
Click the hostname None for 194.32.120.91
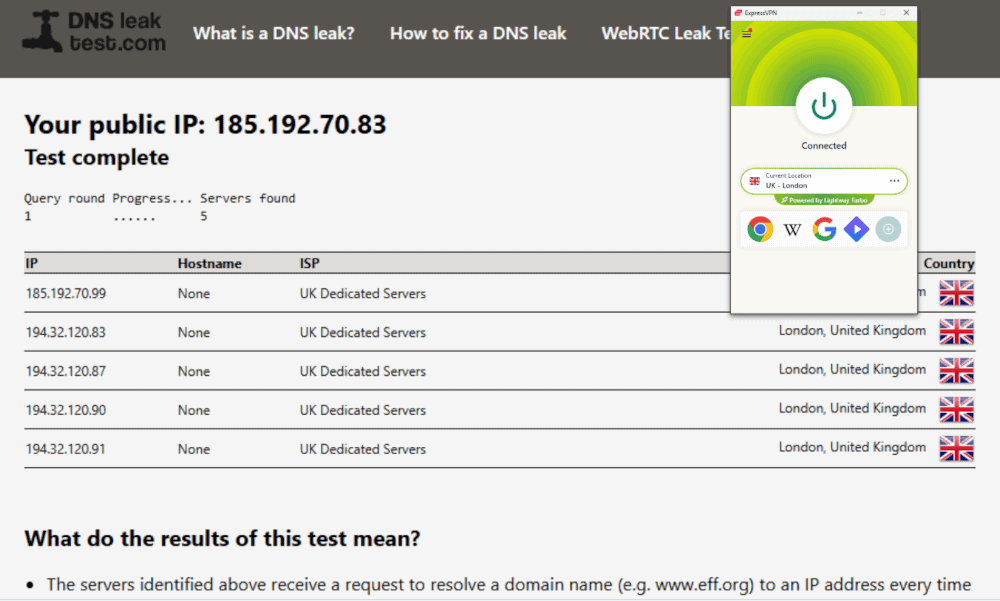click(x=194, y=449)
